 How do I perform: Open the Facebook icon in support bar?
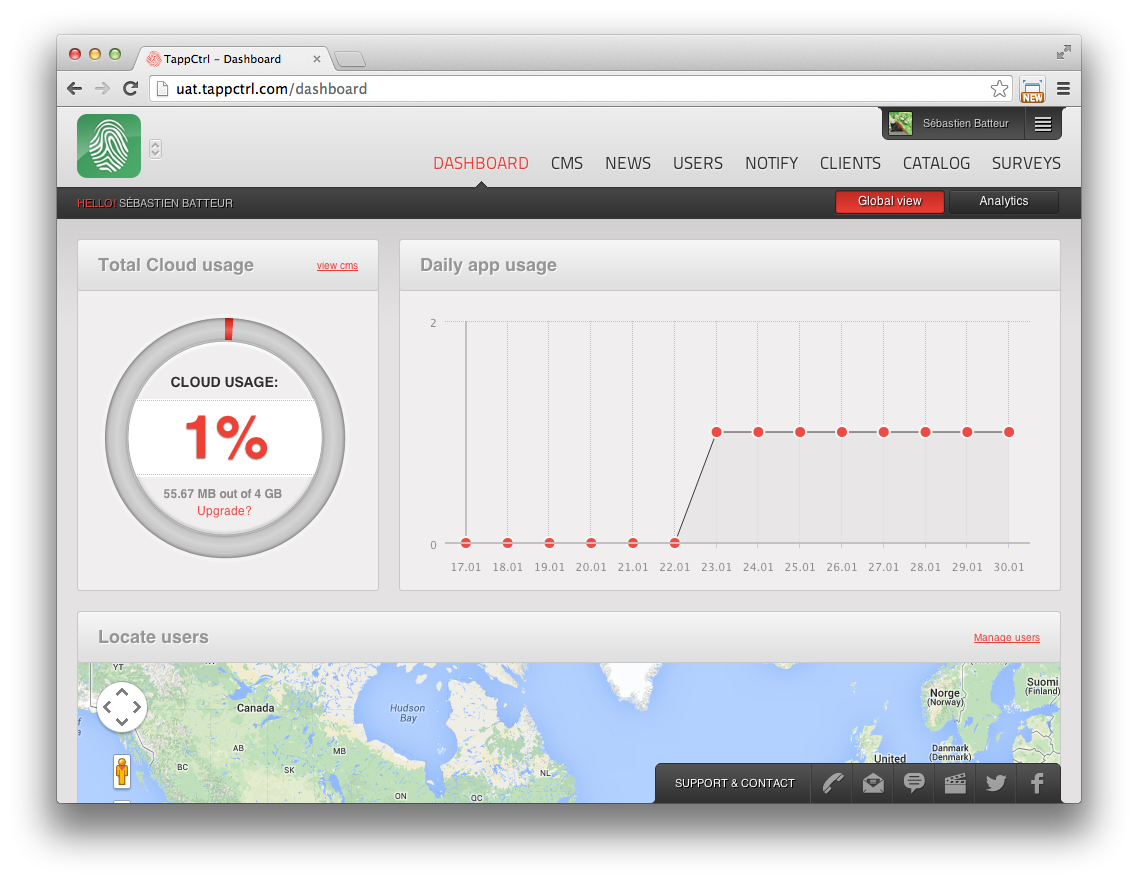click(x=1037, y=783)
